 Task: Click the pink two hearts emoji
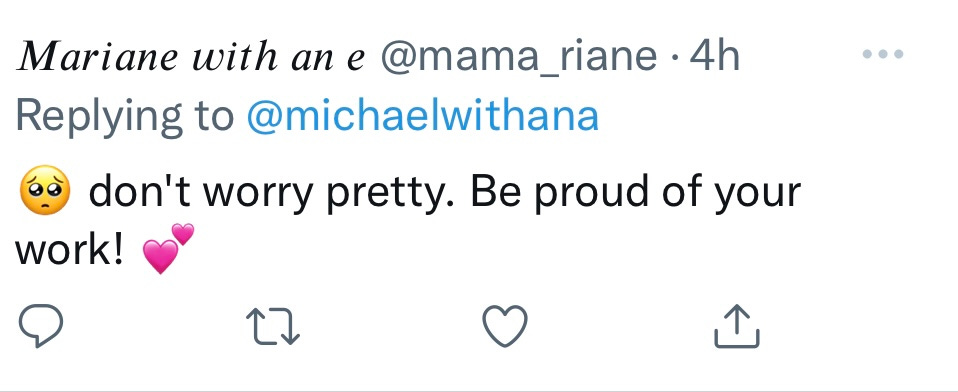tap(168, 248)
